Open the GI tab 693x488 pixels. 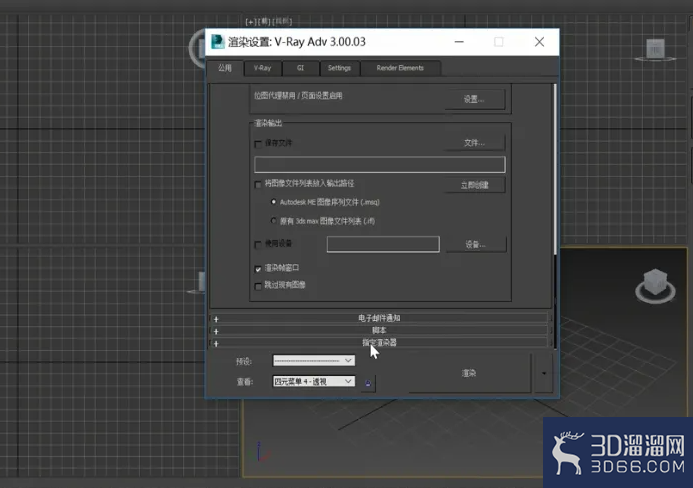pyautogui.click(x=301, y=68)
